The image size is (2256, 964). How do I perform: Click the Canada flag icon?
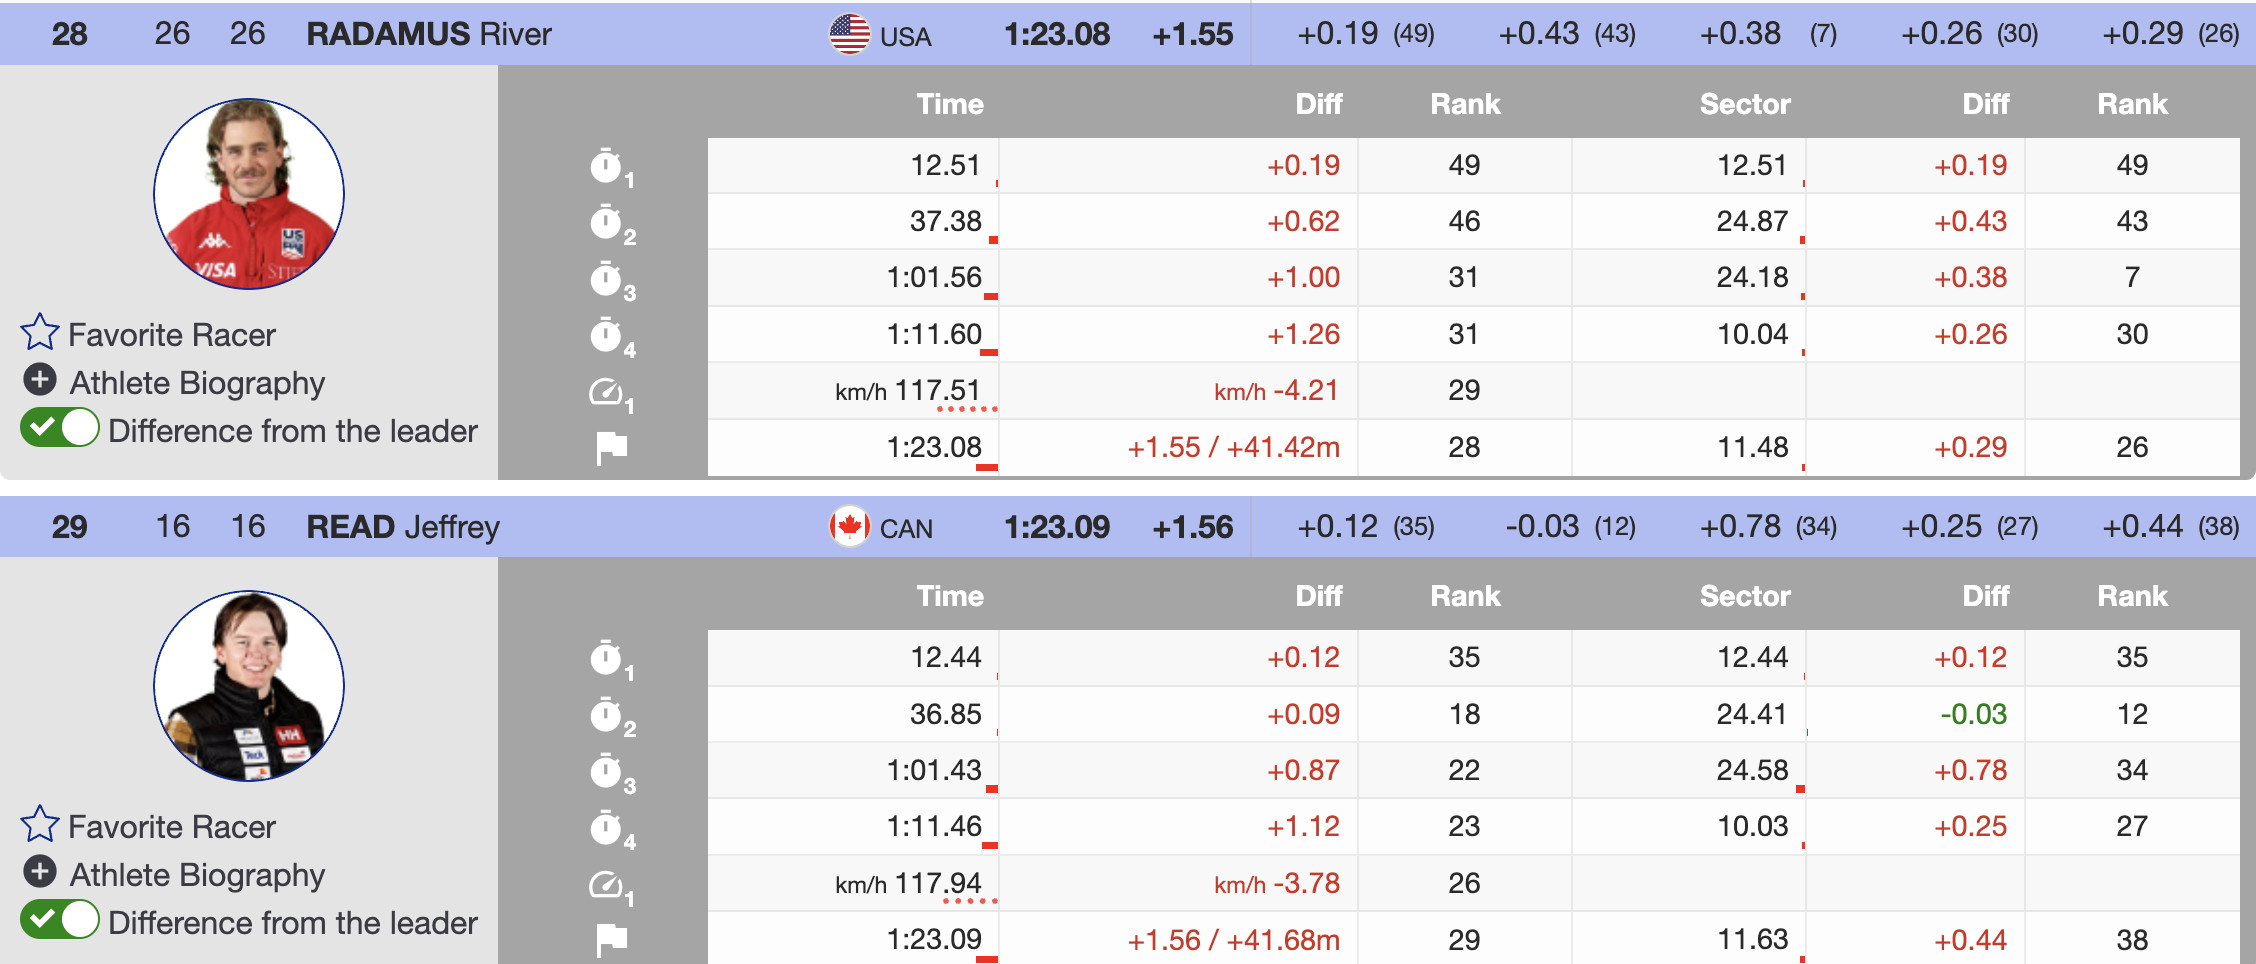pyautogui.click(x=849, y=526)
